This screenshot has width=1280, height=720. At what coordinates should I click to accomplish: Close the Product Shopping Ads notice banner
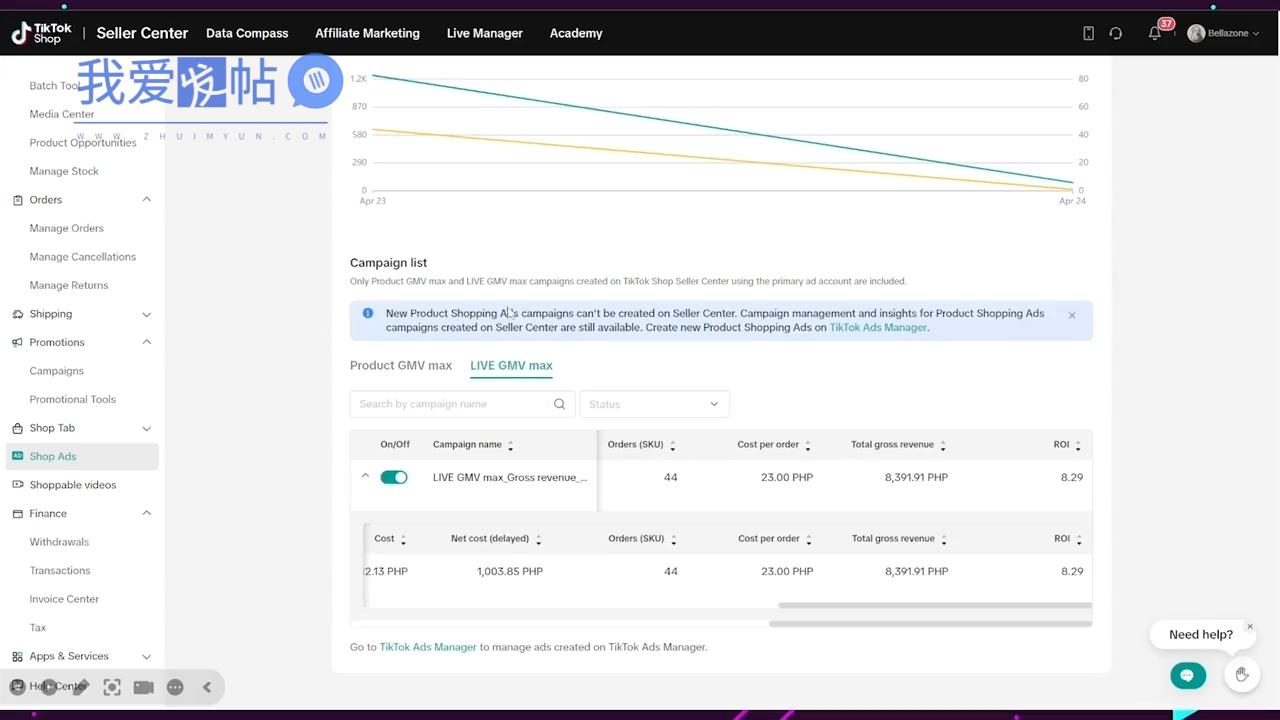point(1071,315)
